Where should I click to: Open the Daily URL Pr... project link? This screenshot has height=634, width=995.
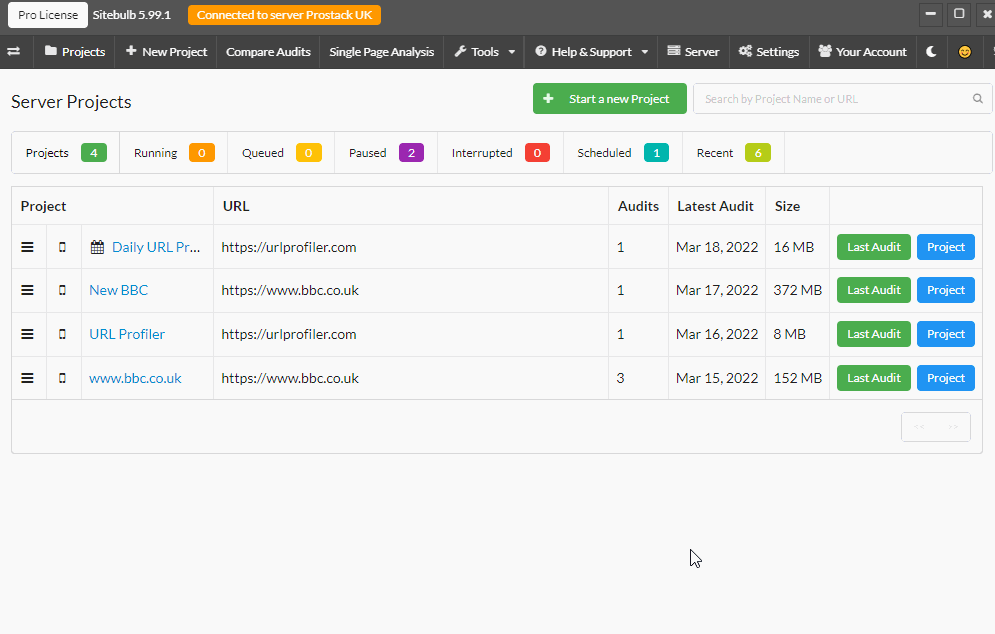pos(156,247)
